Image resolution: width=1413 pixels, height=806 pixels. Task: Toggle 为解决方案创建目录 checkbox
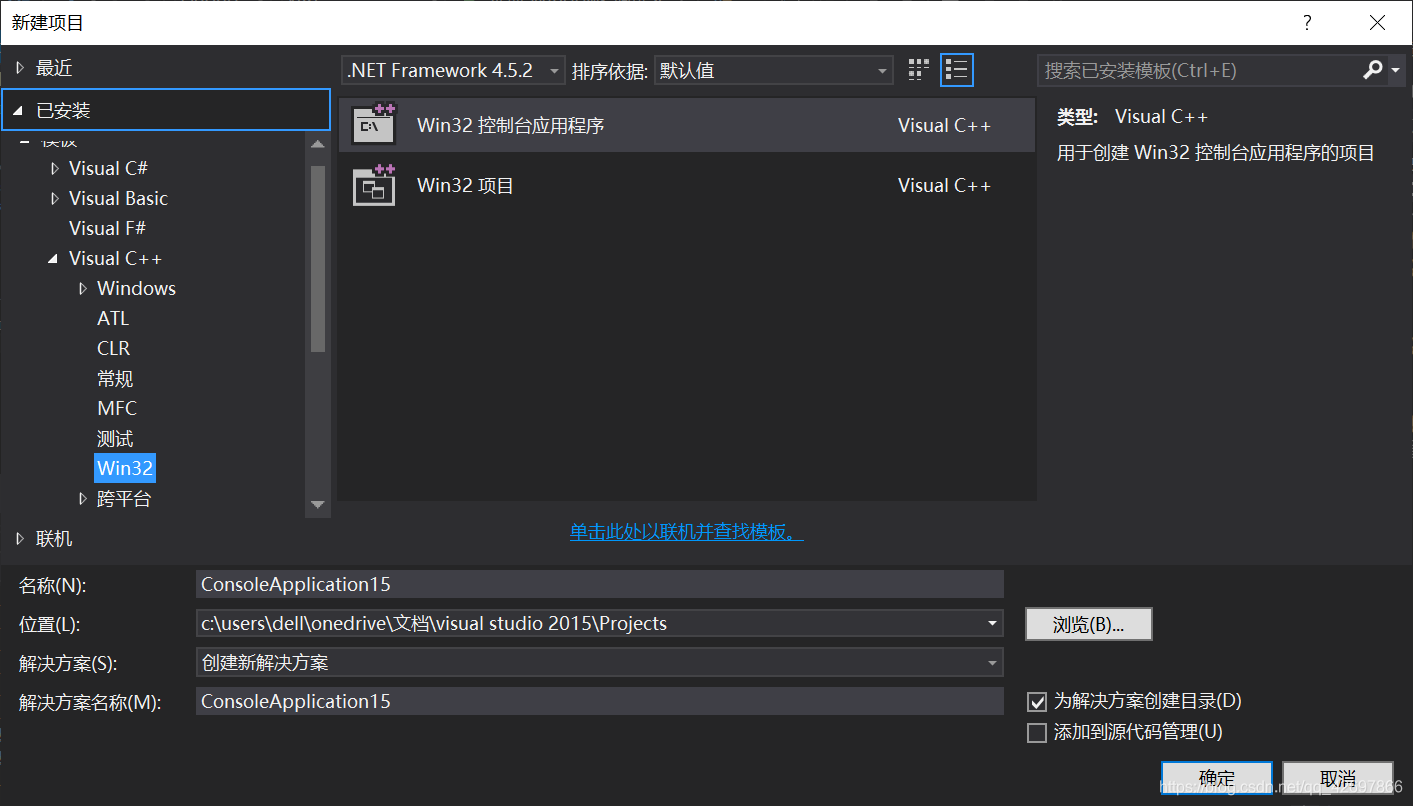(1037, 702)
